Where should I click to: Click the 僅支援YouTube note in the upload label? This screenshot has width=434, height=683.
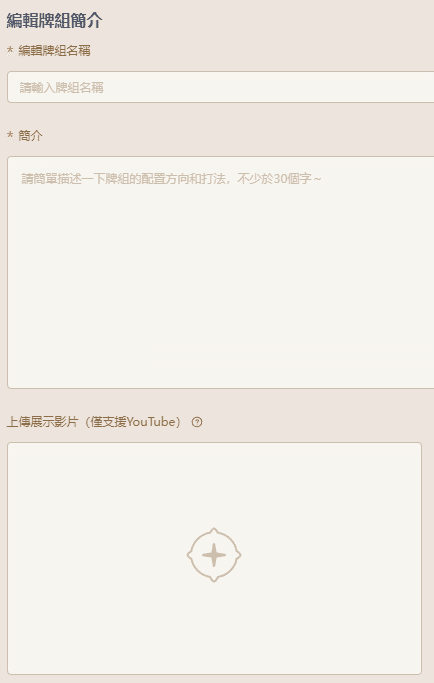click(130, 422)
